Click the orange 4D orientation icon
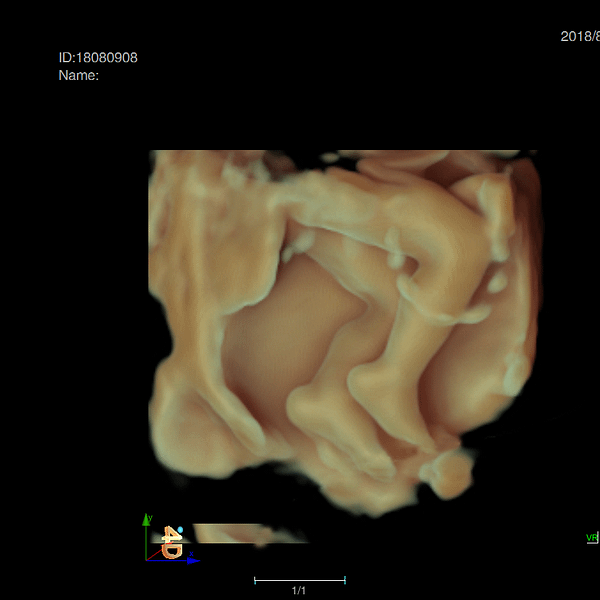 pyautogui.click(x=172, y=544)
